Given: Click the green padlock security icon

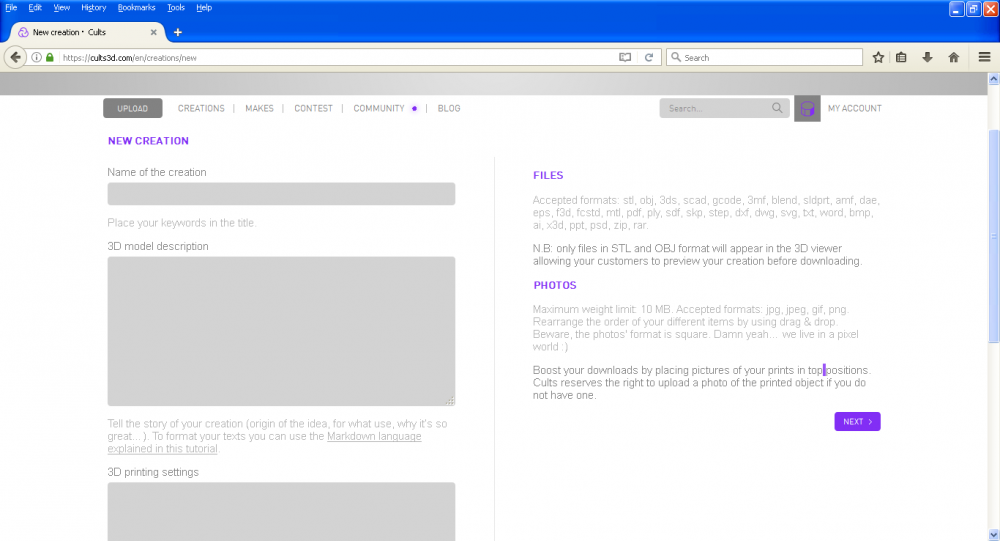Looking at the screenshot, I should pos(50,57).
